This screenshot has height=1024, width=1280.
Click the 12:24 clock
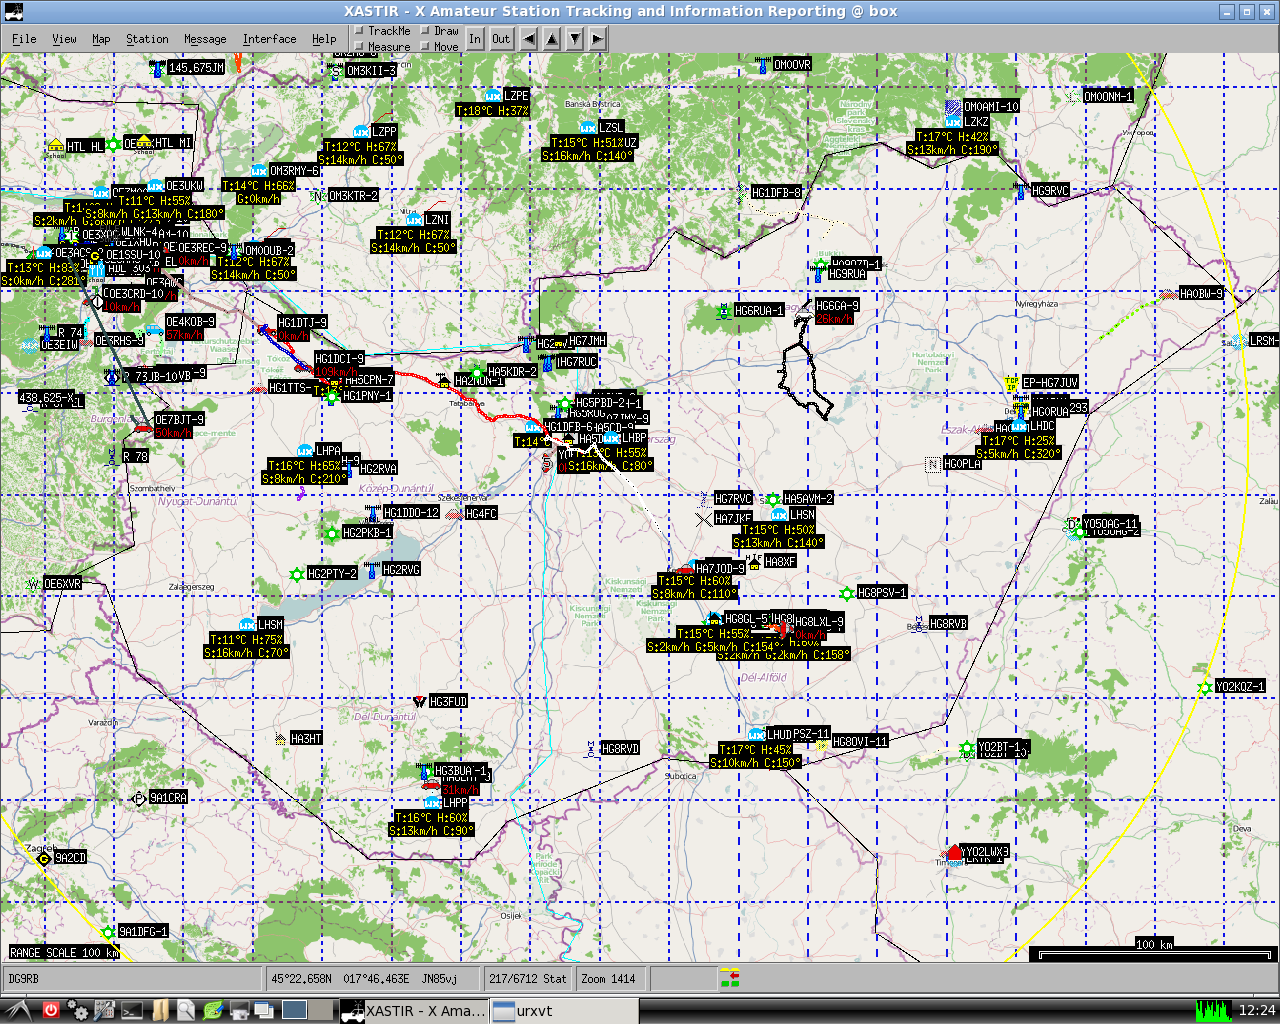click(x=1256, y=1010)
